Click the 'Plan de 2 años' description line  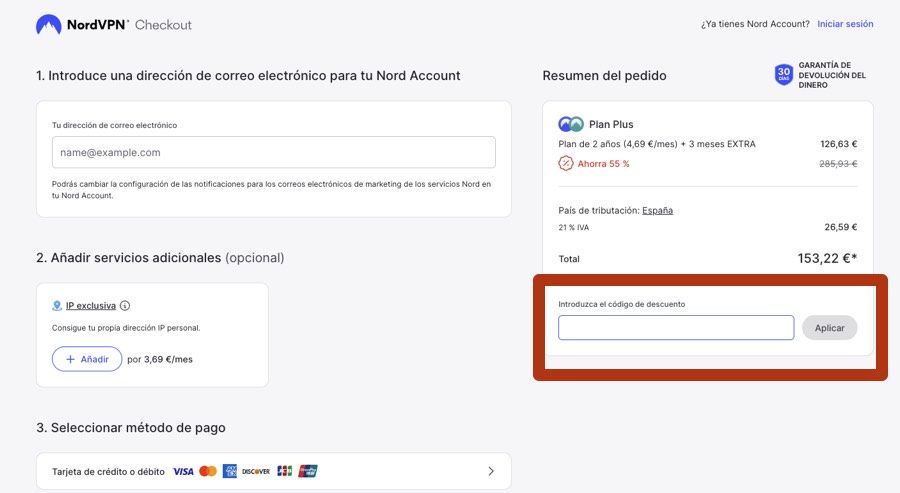(x=657, y=144)
